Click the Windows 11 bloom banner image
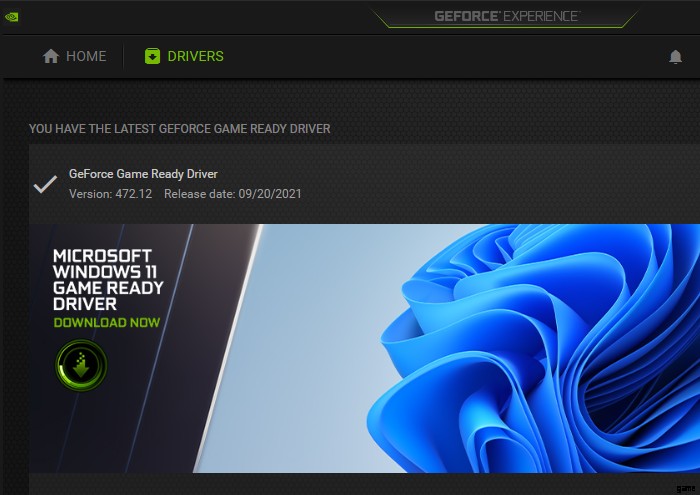This screenshot has height=495, width=700. (x=364, y=348)
